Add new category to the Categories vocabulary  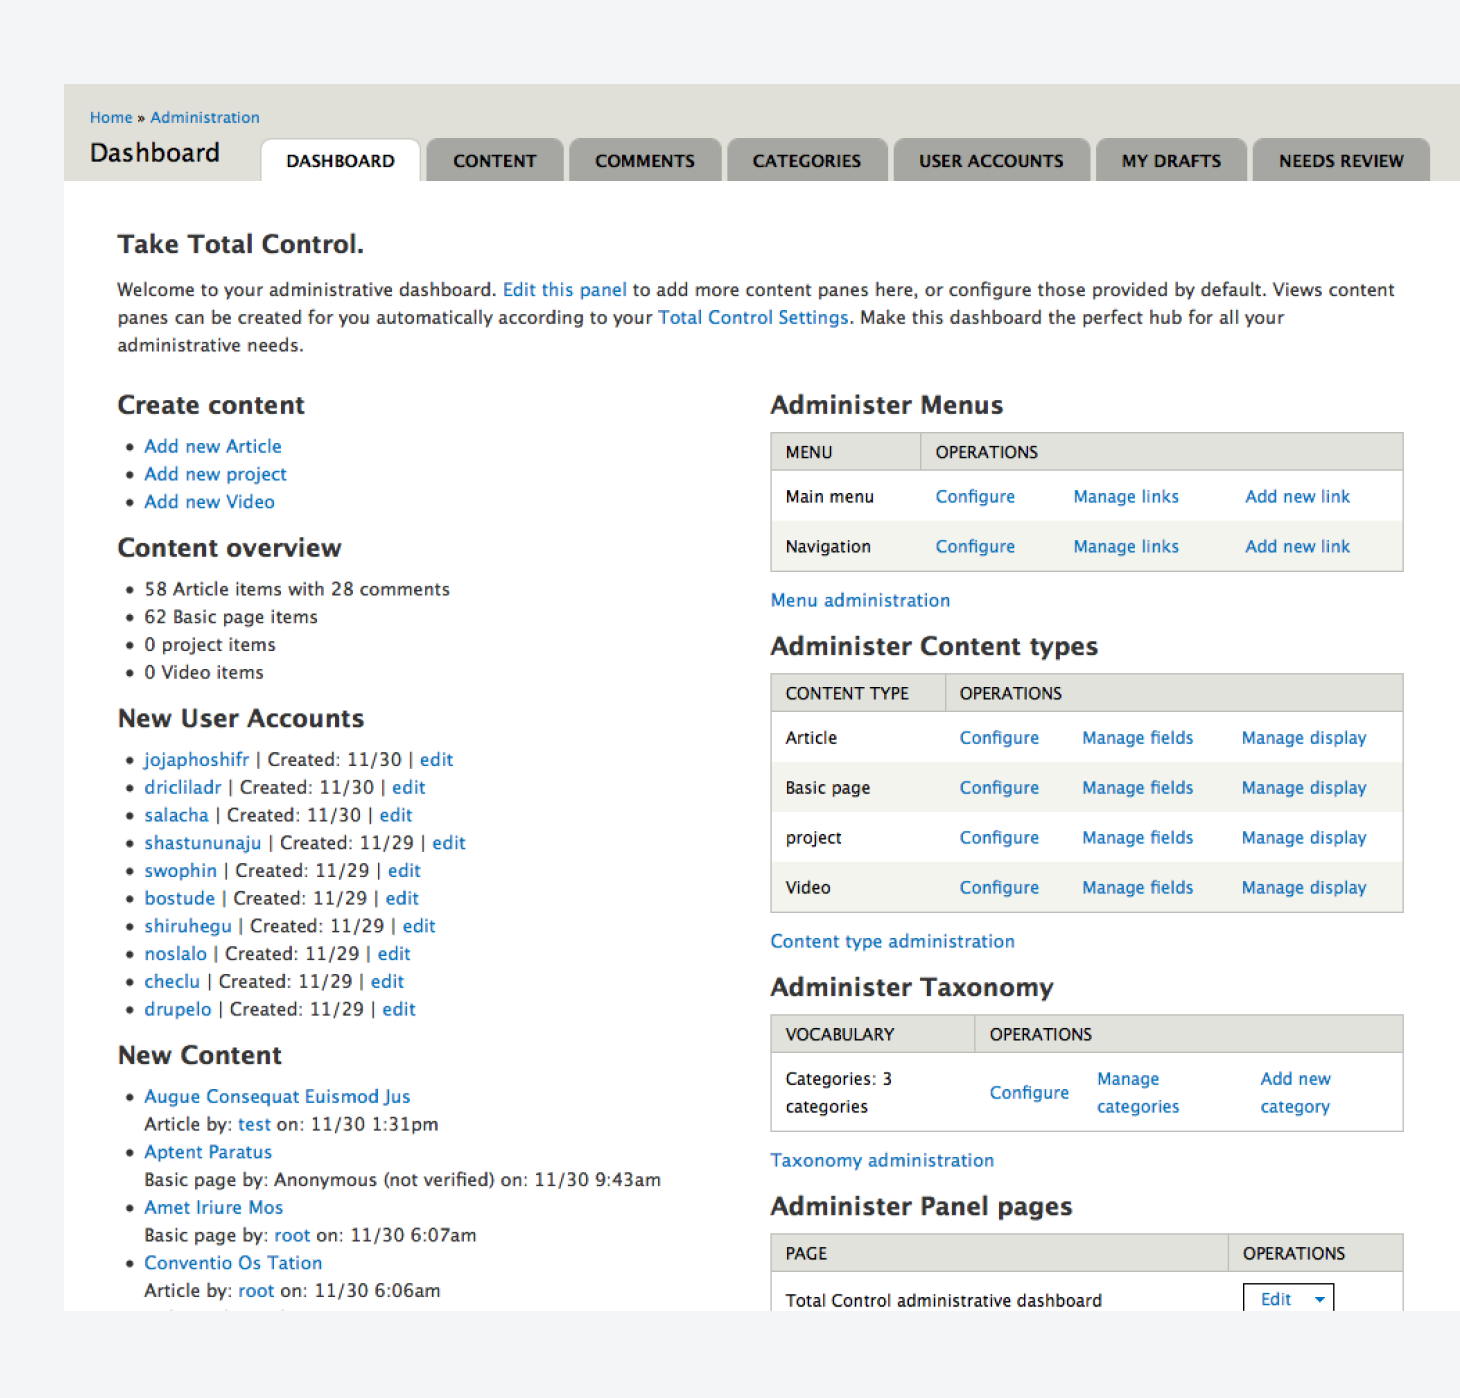[x=1295, y=1092]
